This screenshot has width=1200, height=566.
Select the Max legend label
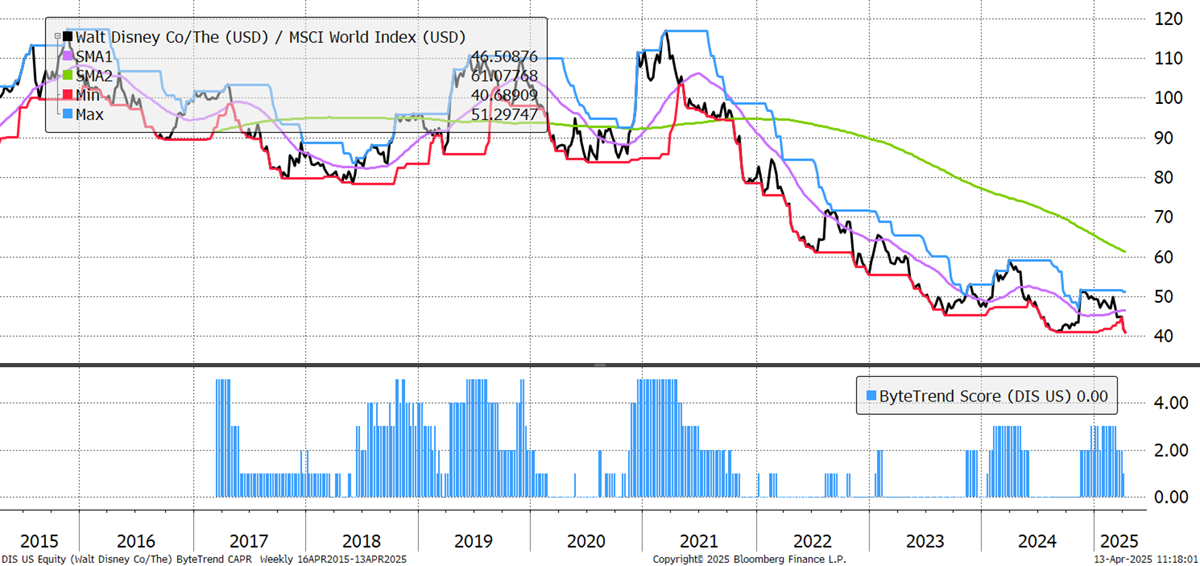pos(92,114)
